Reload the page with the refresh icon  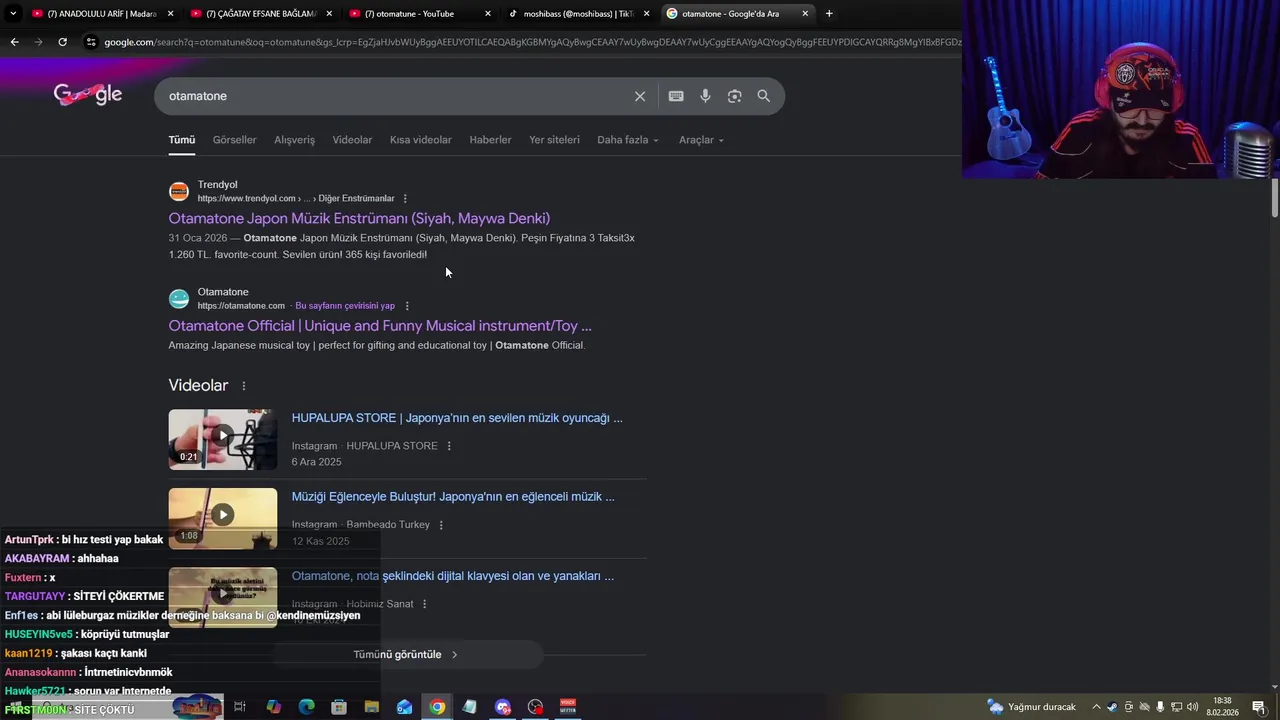62,42
